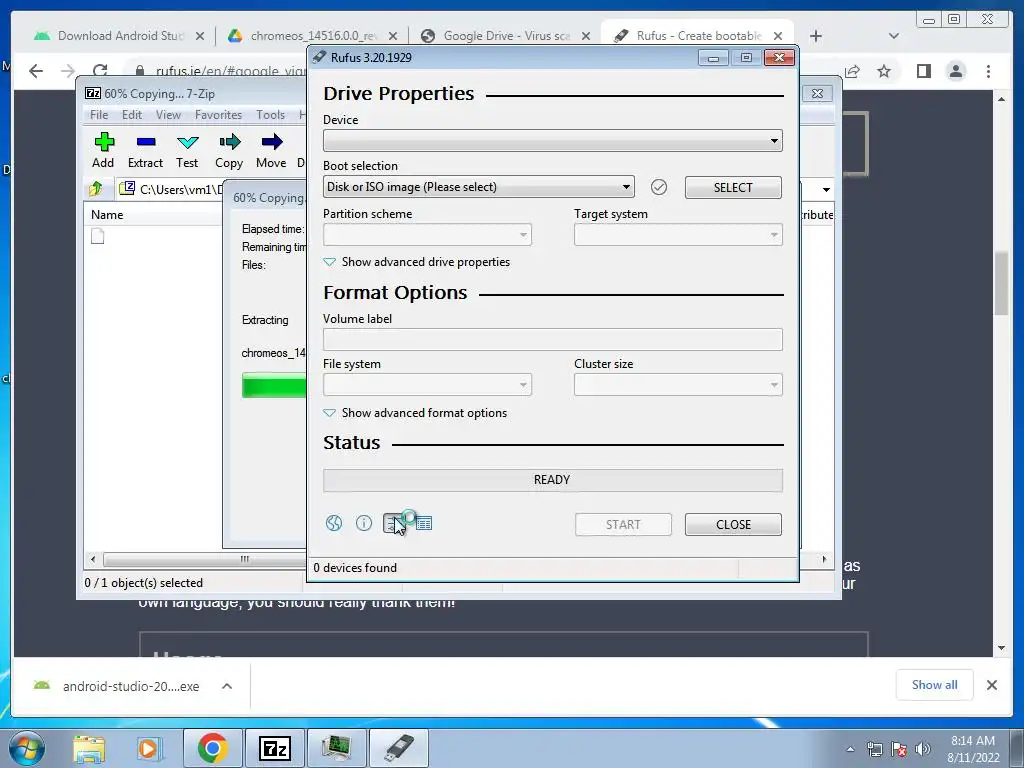
Task: Open the Action Center flag tray icon
Action: (x=899, y=749)
